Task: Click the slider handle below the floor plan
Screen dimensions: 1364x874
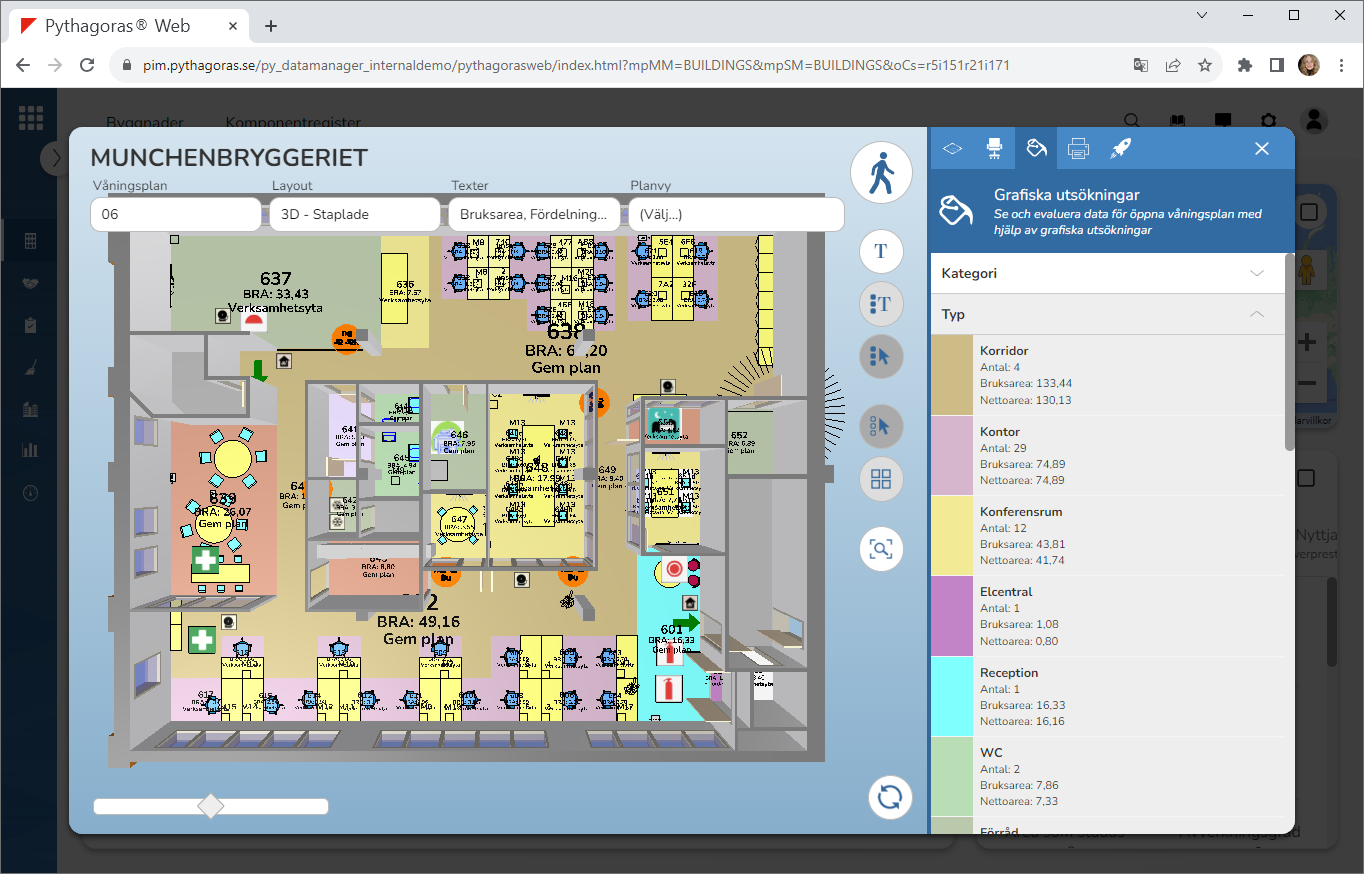Action: point(211,806)
